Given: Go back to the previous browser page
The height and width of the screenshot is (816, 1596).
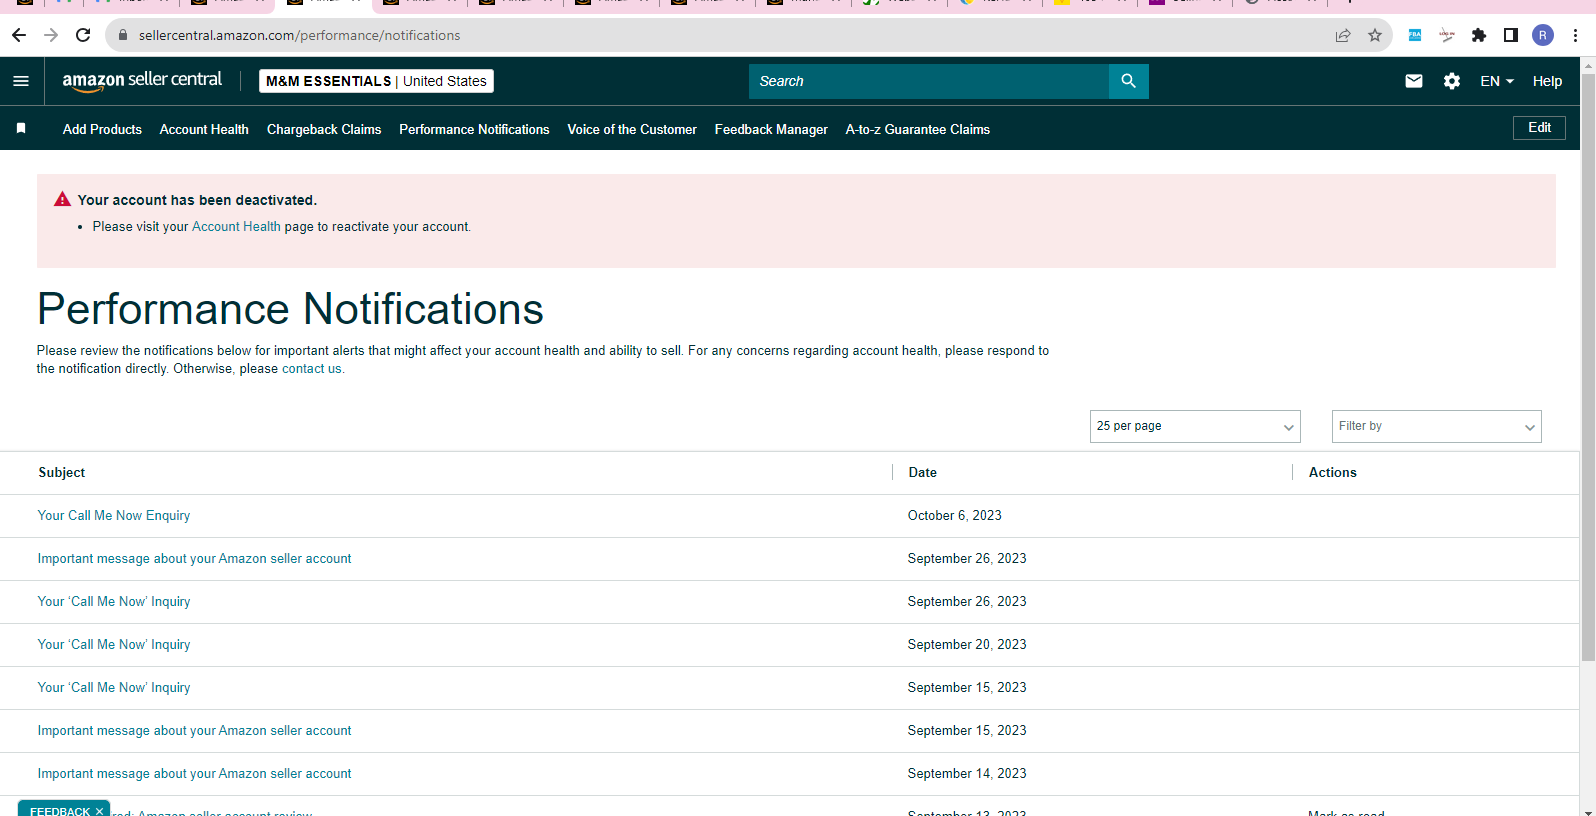Looking at the screenshot, I should tap(19, 35).
